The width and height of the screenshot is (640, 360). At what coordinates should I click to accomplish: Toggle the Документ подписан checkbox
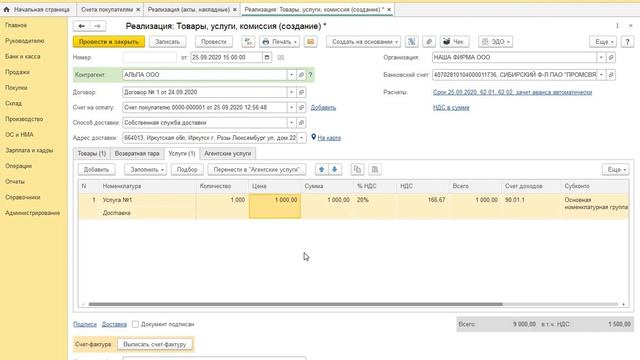[135, 324]
